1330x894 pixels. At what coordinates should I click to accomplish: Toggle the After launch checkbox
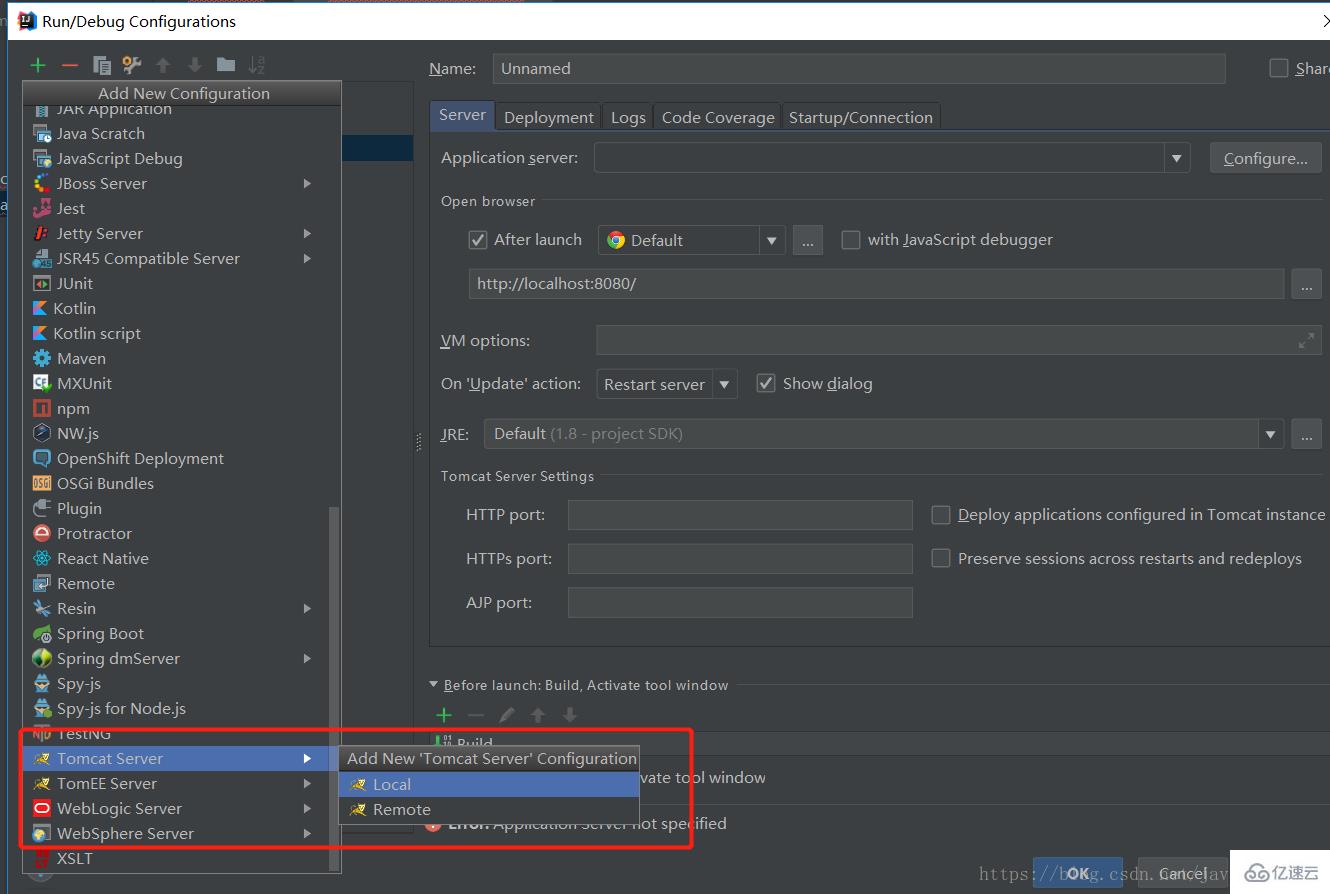[x=478, y=240]
